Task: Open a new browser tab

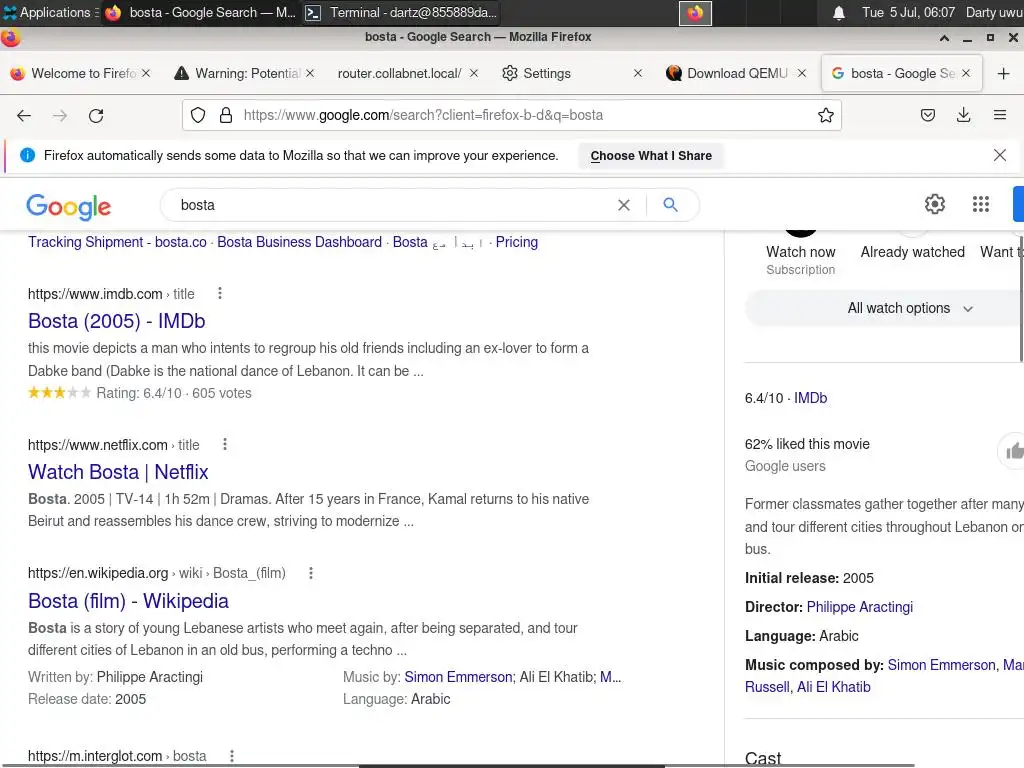Action: click(x=1003, y=74)
